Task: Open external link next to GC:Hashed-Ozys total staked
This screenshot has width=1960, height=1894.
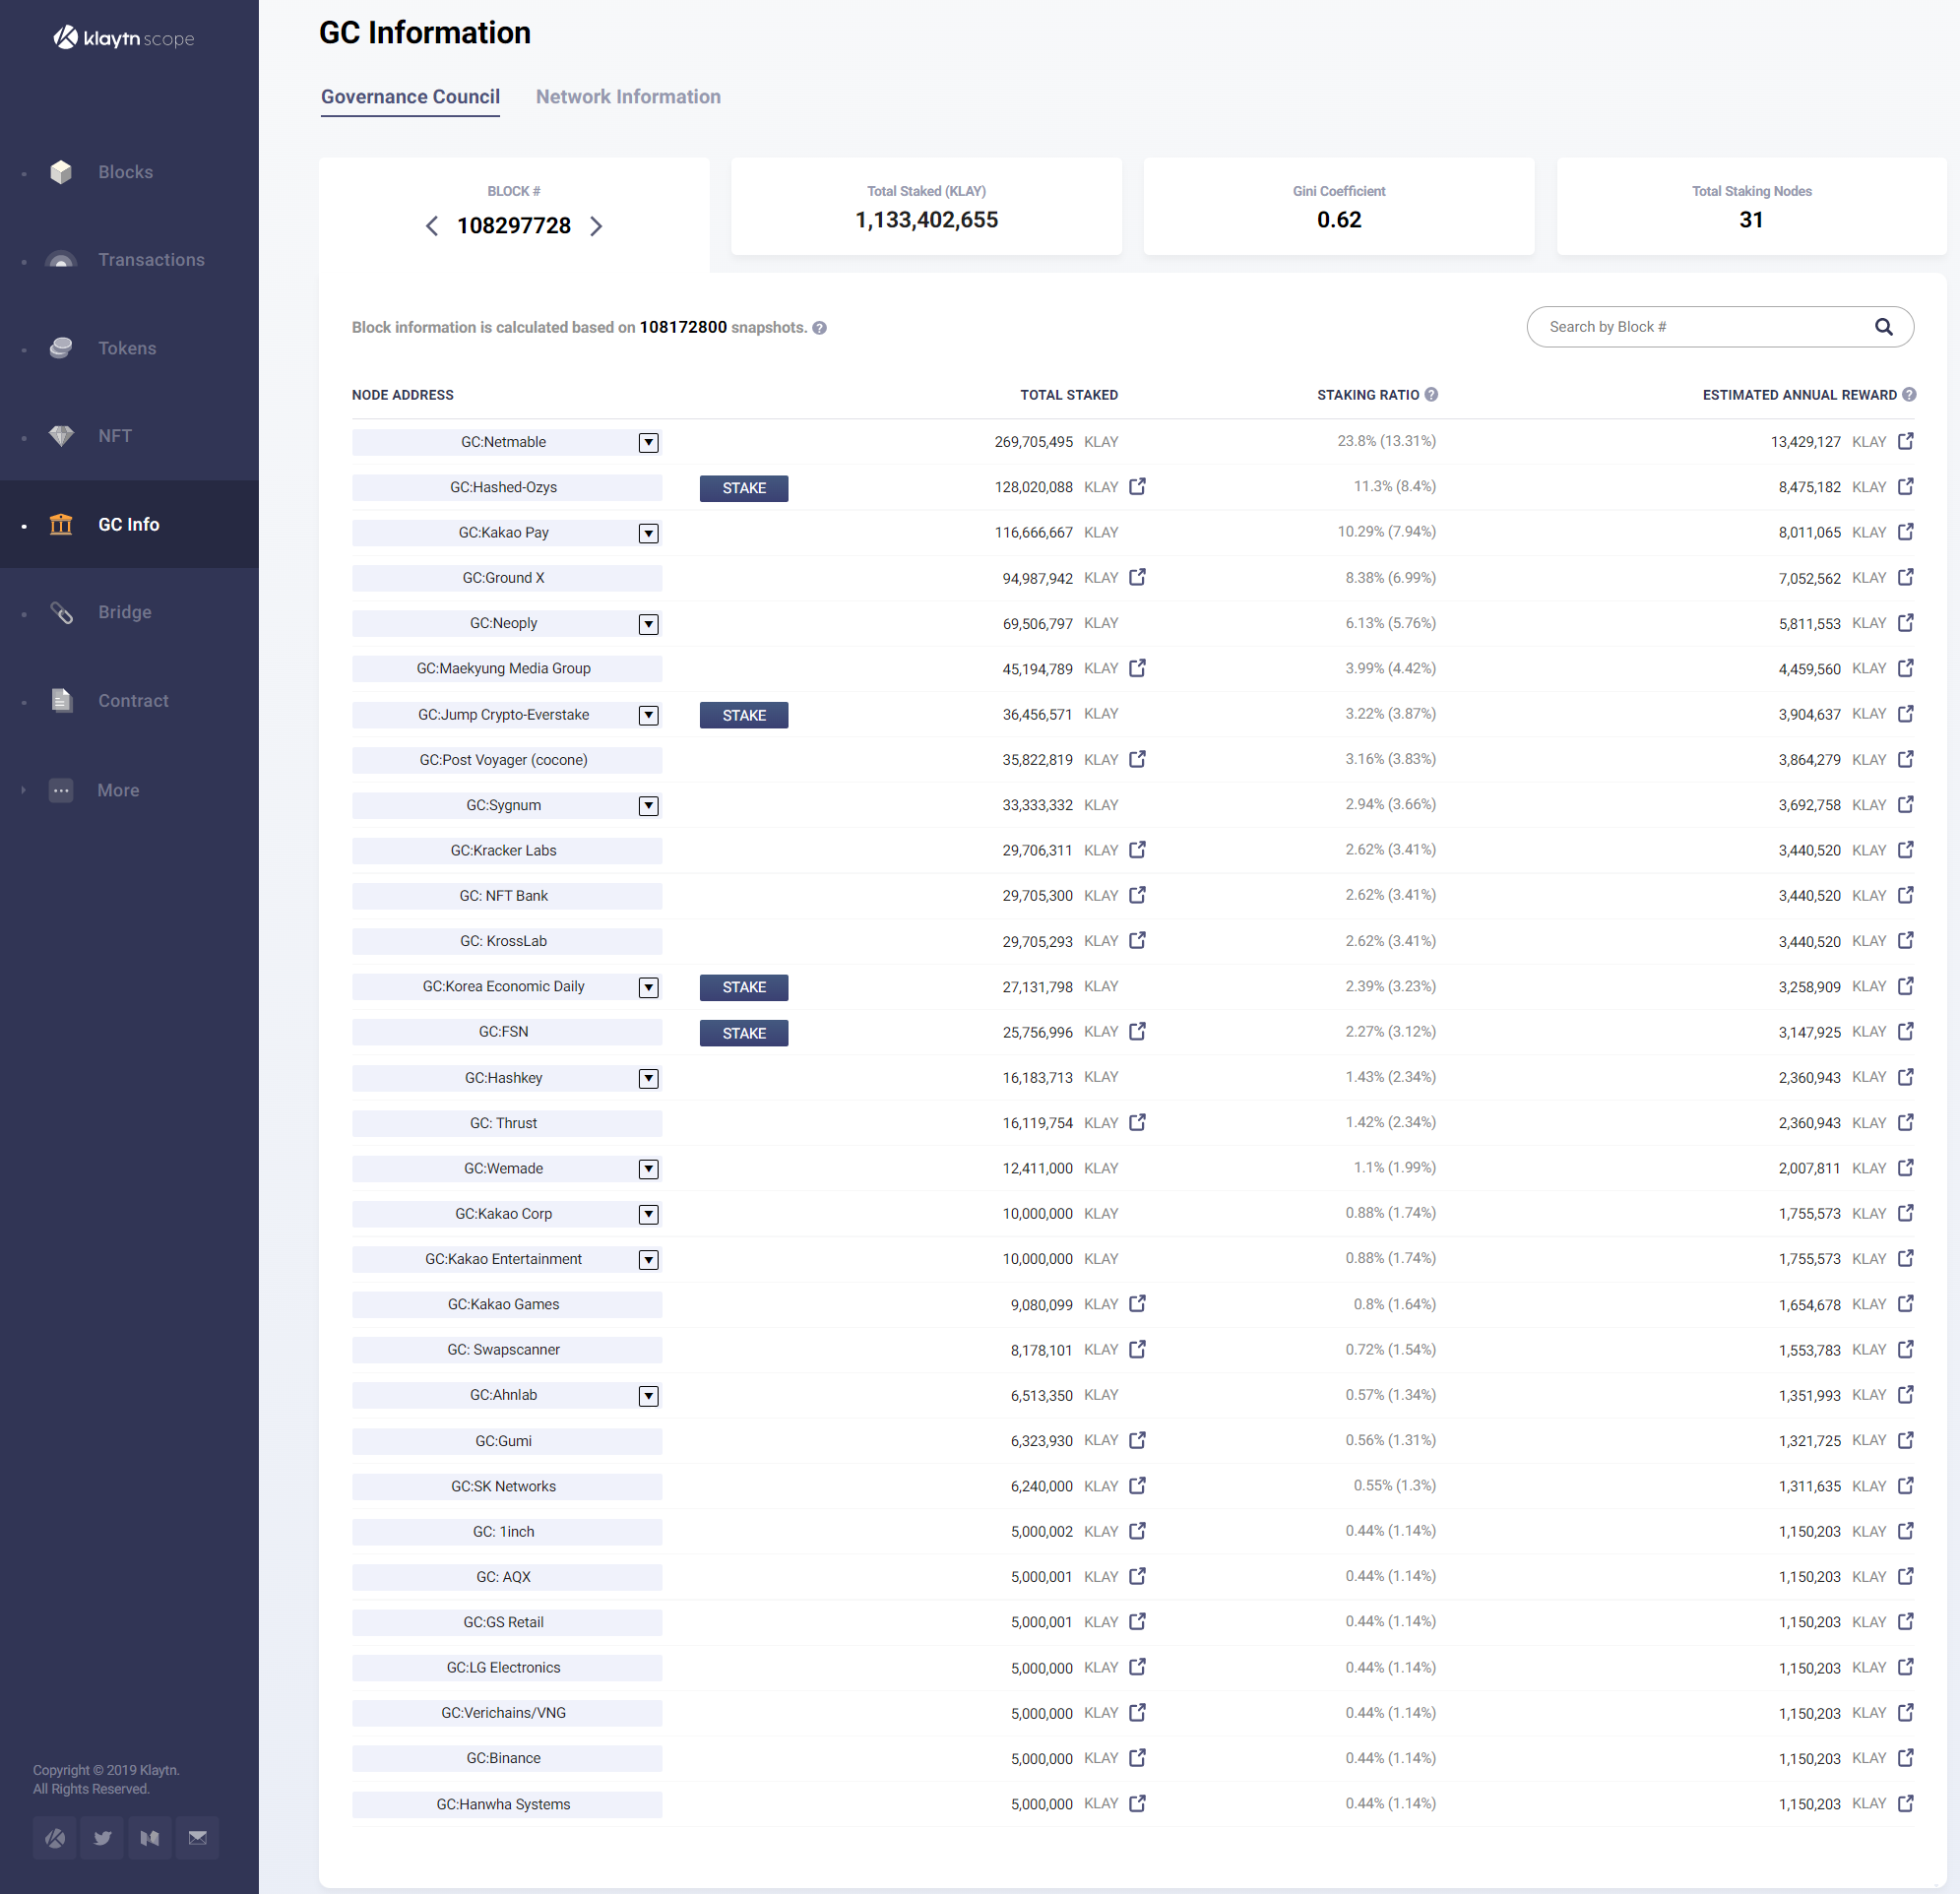Action: (1137, 487)
